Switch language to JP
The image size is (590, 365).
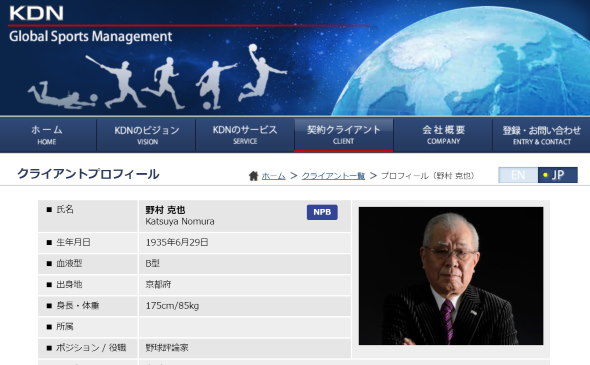[x=558, y=175]
